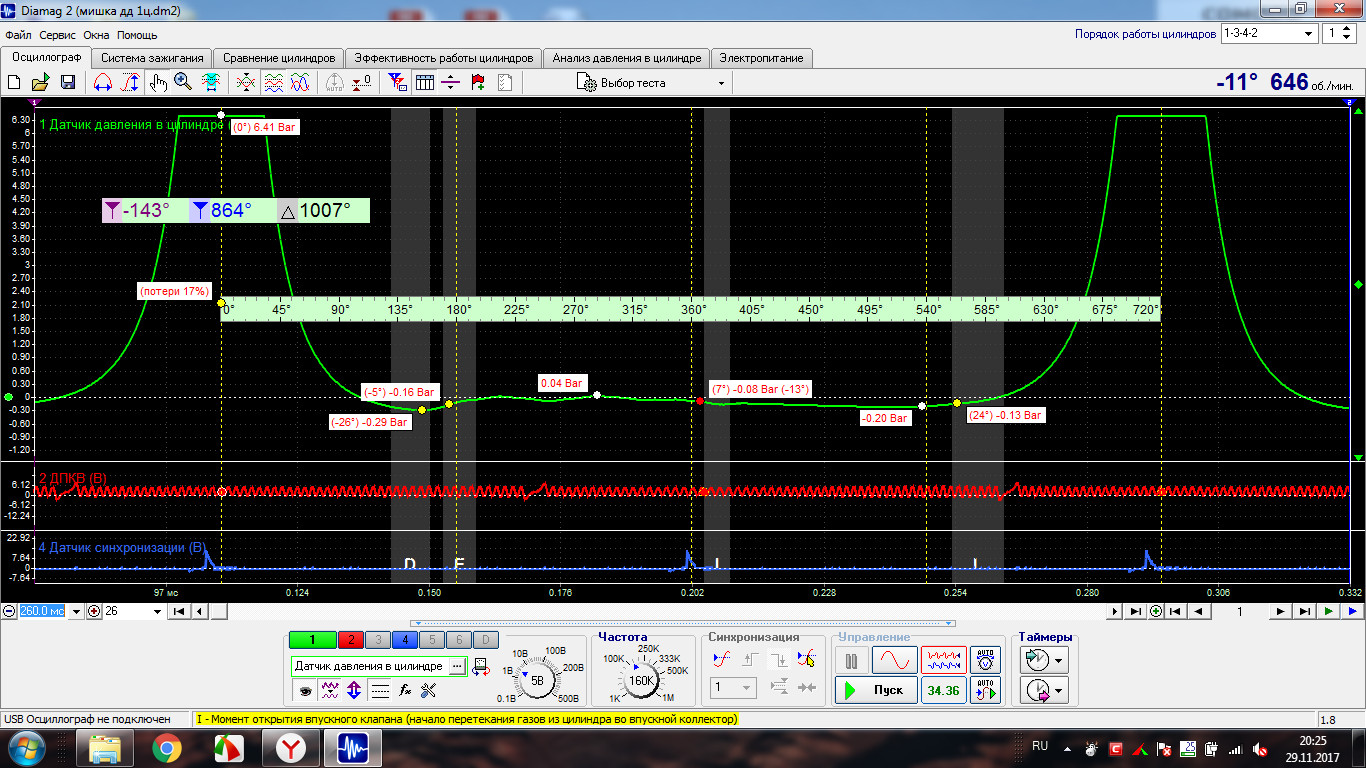The width and height of the screenshot is (1366, 768).
Task: Toggle the channel eye visibility icon
Action: 304,690
